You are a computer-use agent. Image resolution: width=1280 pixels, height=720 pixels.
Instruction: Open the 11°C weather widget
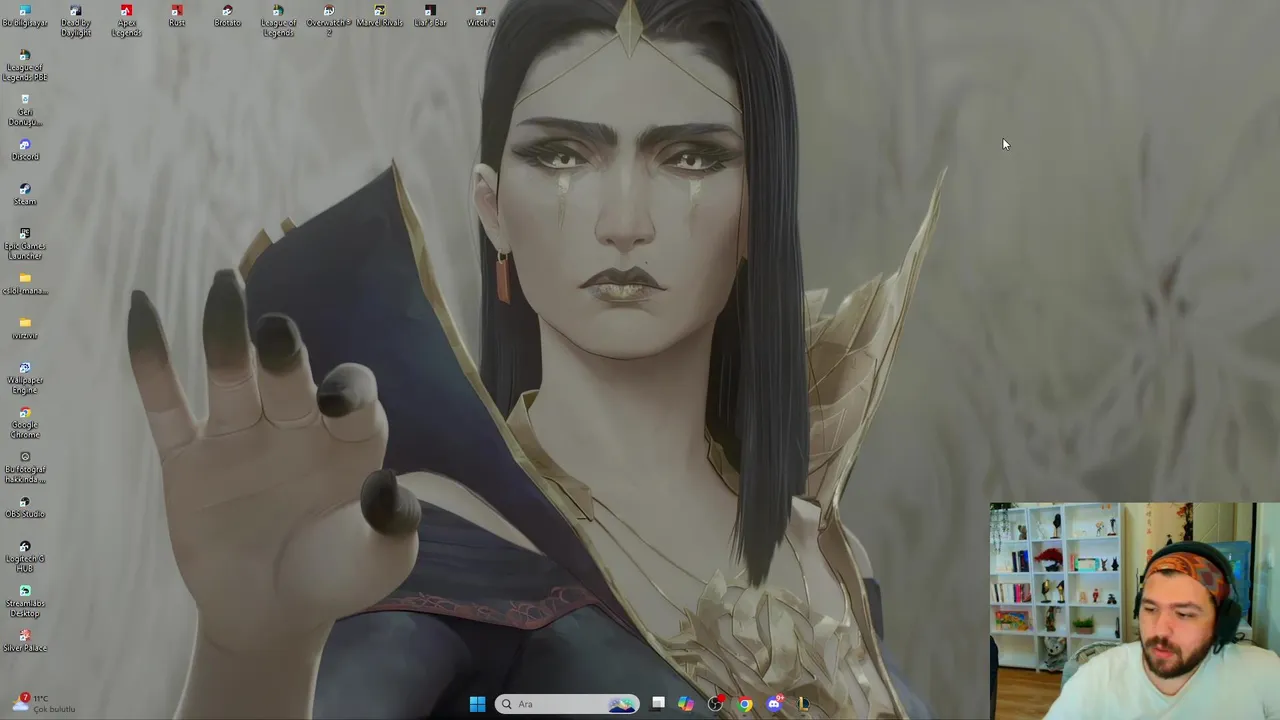click(45, 703)
